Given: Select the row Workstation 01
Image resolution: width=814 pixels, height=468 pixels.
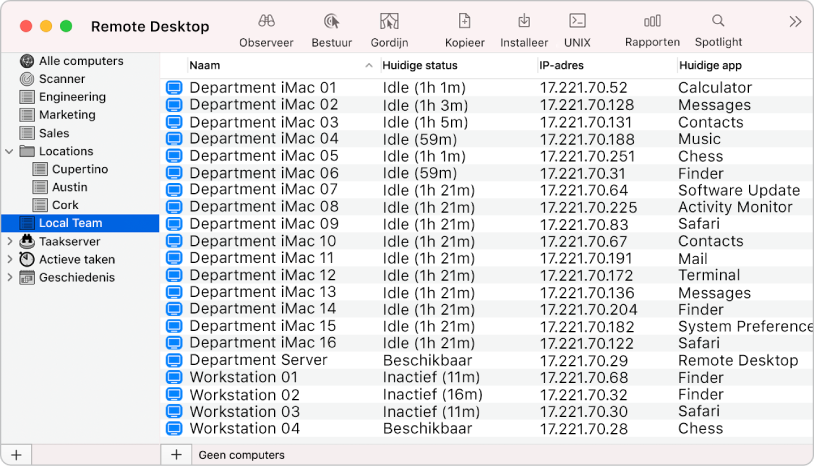Looking at the screenshot, I should click(x=487, y=377).
